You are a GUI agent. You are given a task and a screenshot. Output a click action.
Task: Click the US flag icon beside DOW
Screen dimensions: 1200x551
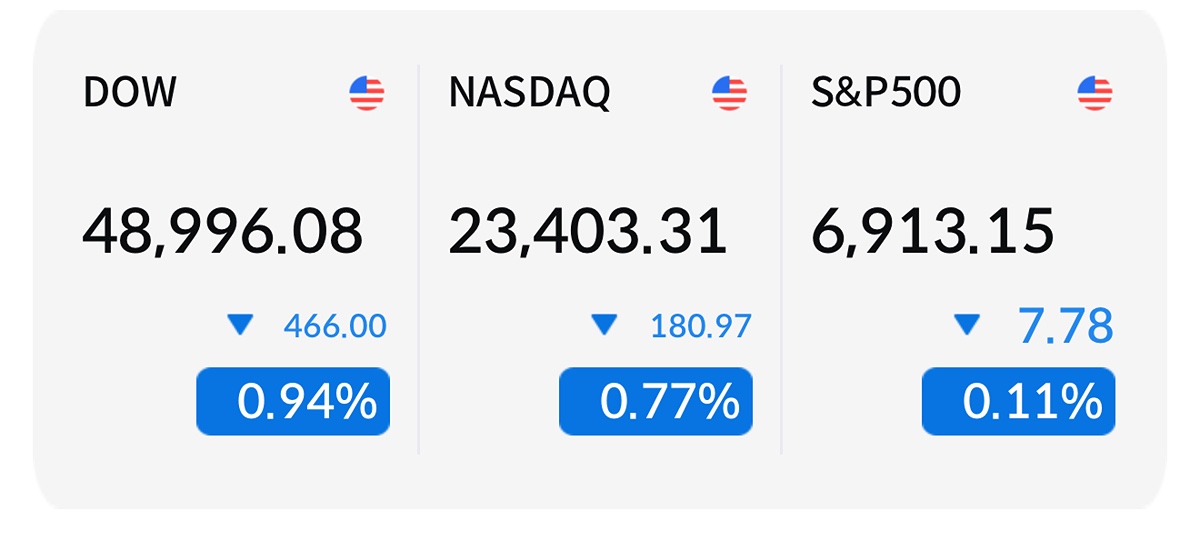pos(367,94)
